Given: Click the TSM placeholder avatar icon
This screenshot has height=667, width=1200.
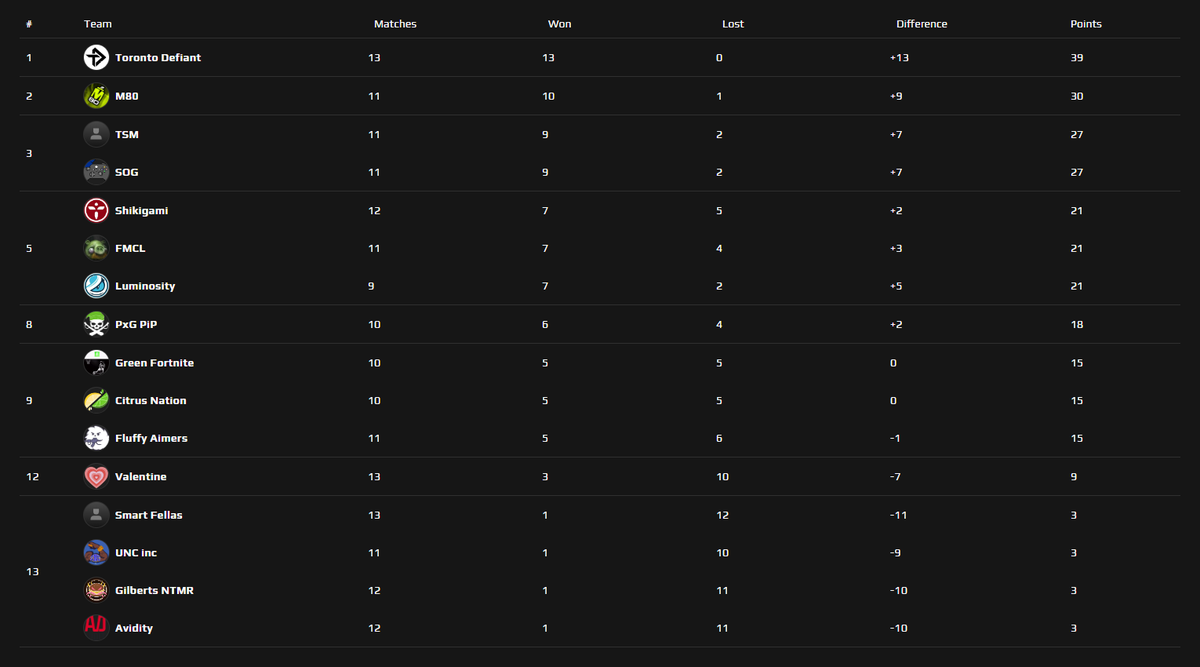Looking at the screenshot, I should 96,134.
